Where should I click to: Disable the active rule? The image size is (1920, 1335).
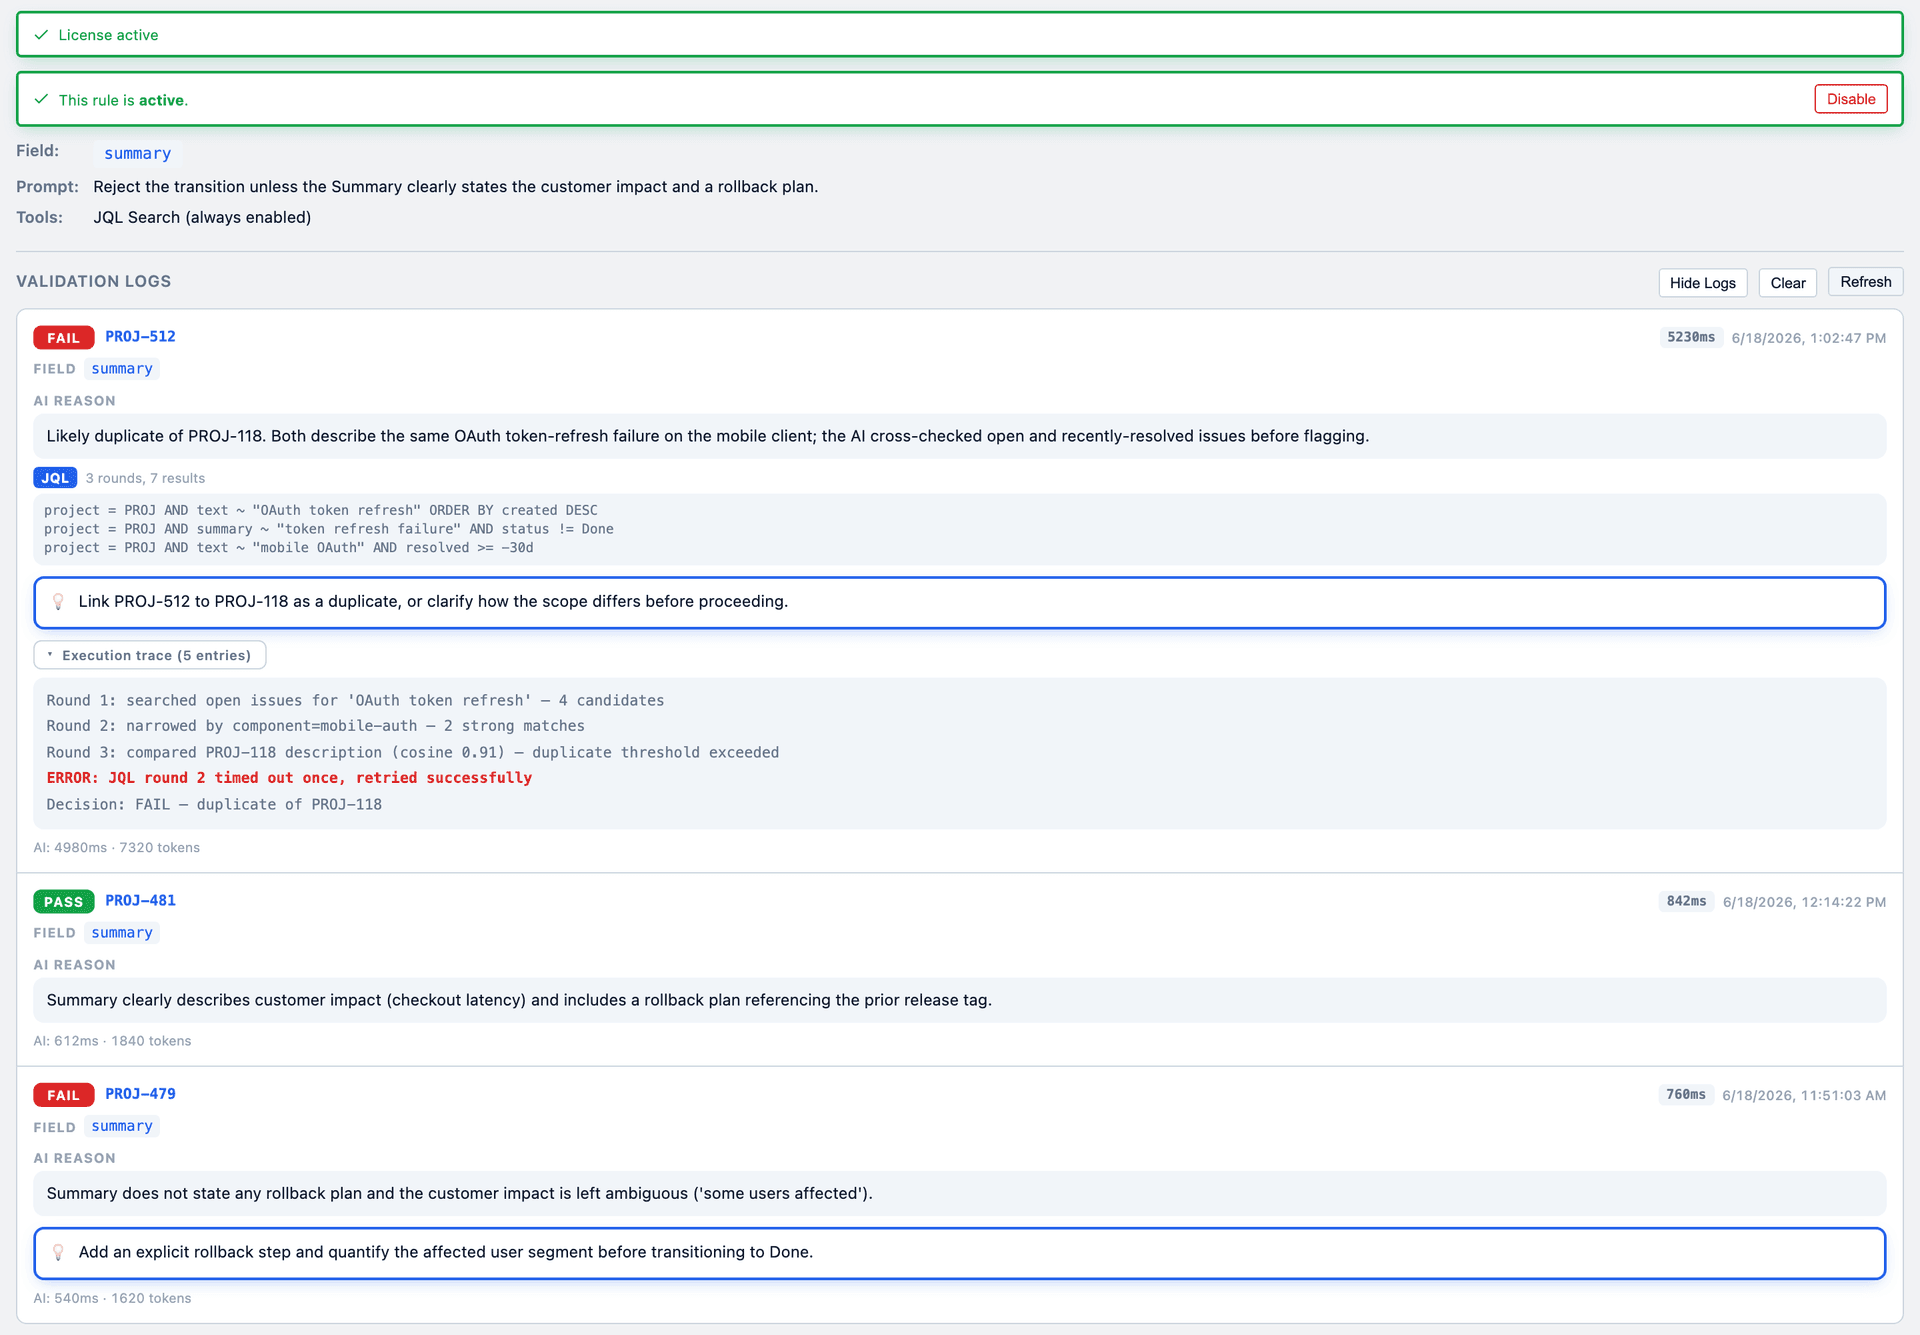tap(1850, 99)
